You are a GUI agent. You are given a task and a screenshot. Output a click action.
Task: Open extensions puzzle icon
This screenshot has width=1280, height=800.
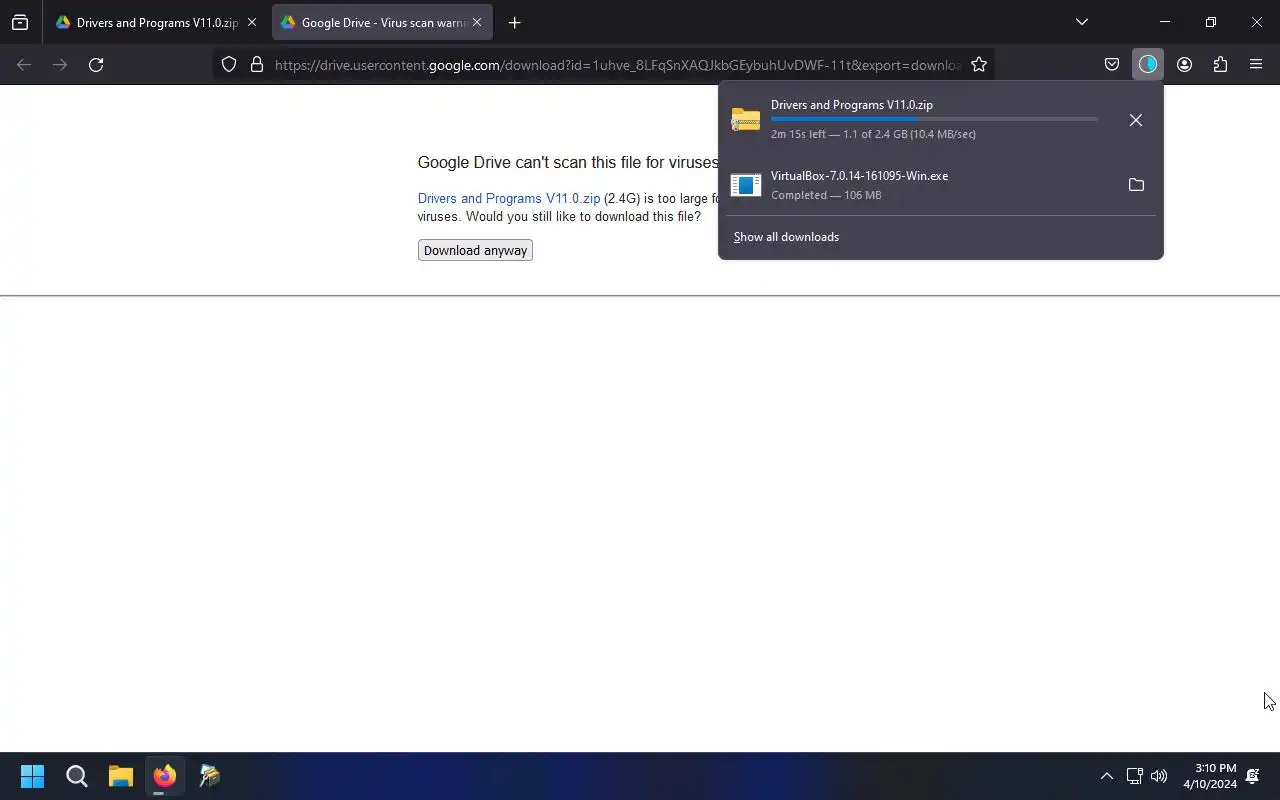coord(1220,64)
